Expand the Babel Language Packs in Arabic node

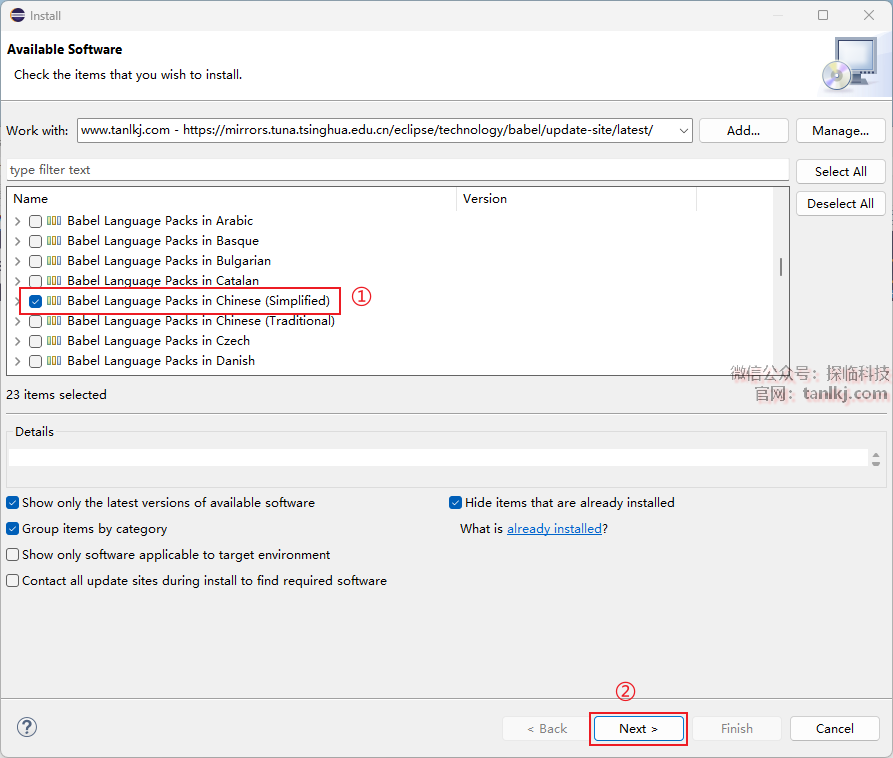(x=17, y=221)
